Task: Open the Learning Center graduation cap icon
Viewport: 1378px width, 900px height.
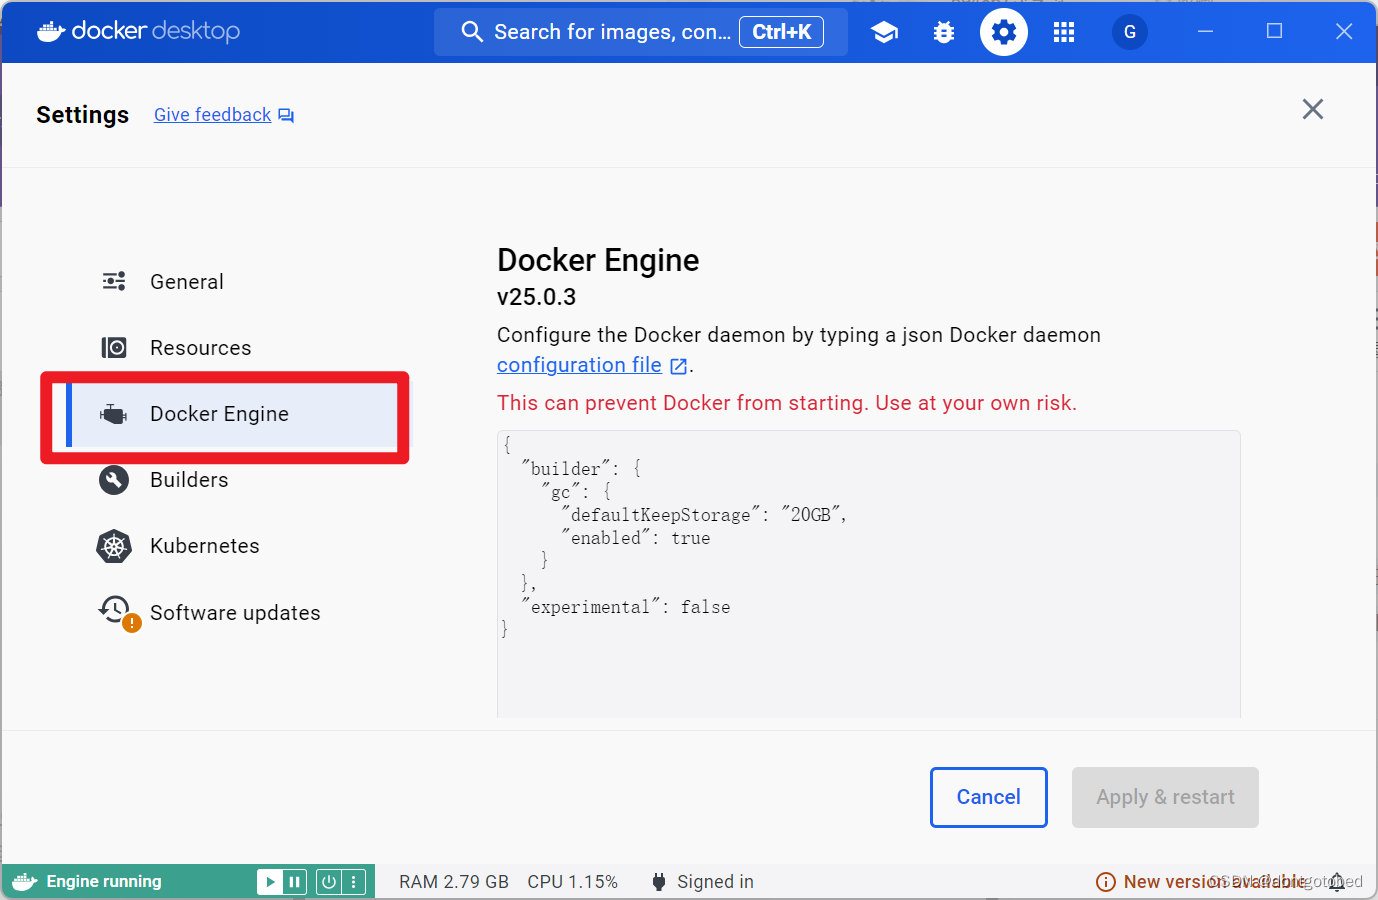Action: [x=884, y=31]
